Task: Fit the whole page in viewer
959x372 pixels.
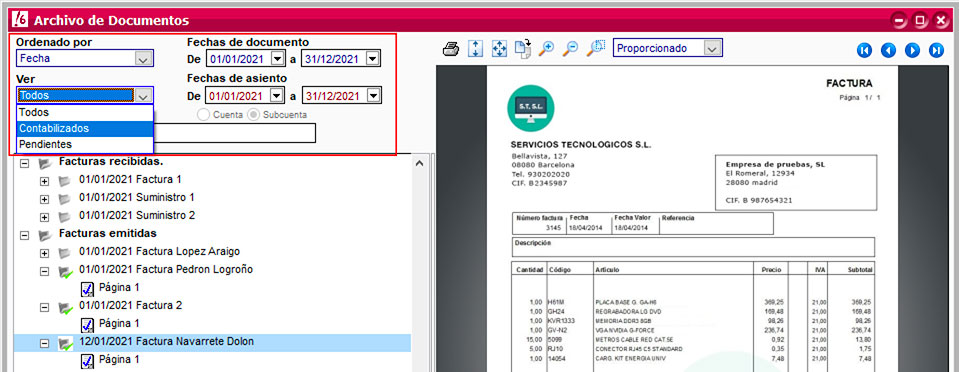Action: point(500,49)
